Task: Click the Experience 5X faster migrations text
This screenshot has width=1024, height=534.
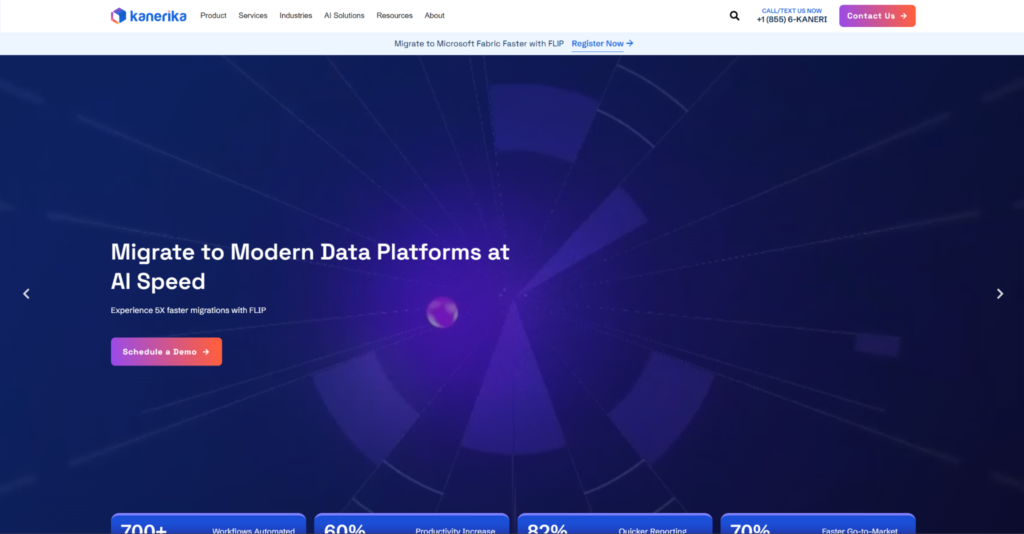Action: (x=188, y=310)
